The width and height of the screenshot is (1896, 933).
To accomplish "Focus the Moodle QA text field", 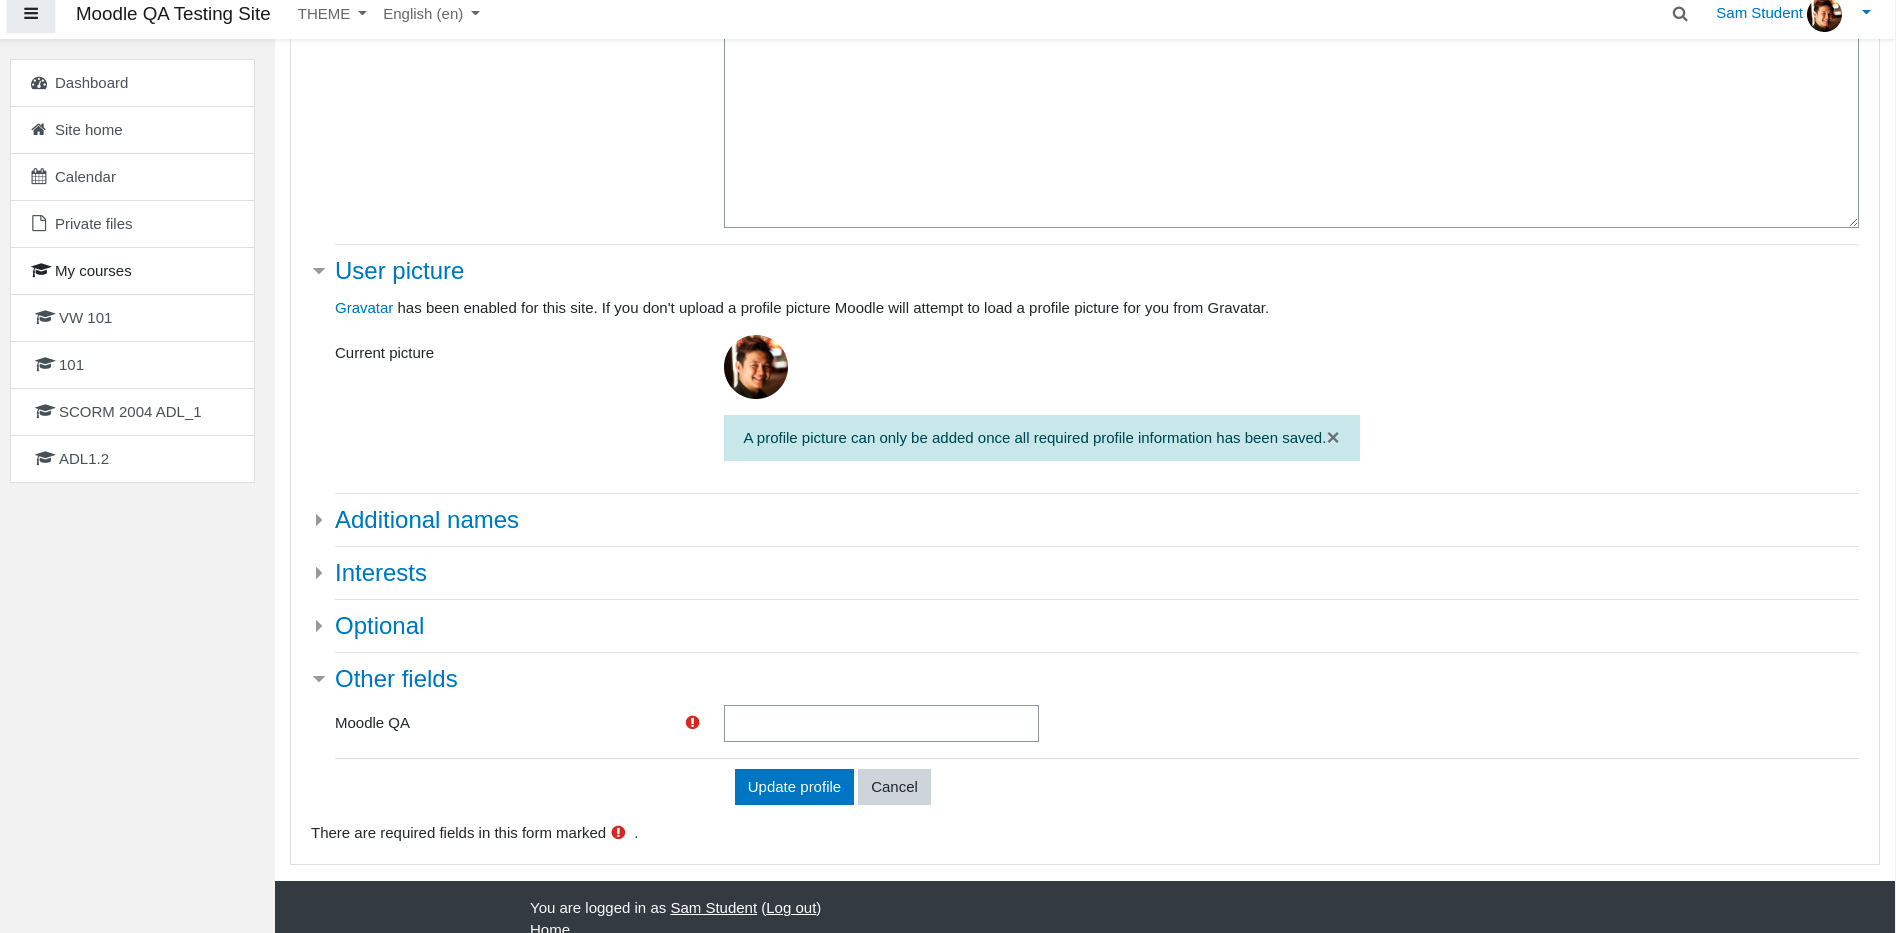I will [881, 724].
